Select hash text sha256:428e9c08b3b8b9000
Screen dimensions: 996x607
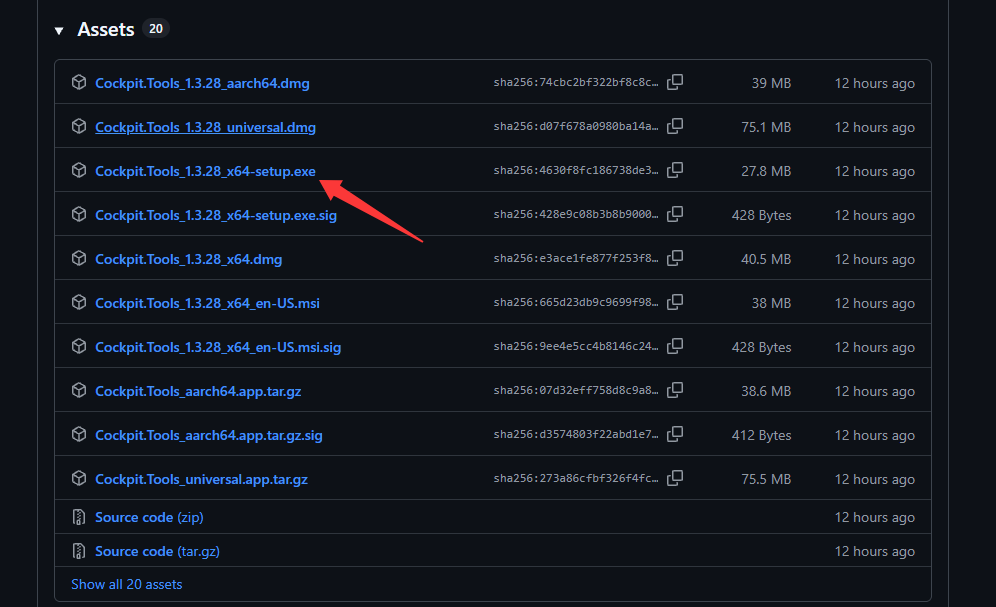(x=576, y=215)
